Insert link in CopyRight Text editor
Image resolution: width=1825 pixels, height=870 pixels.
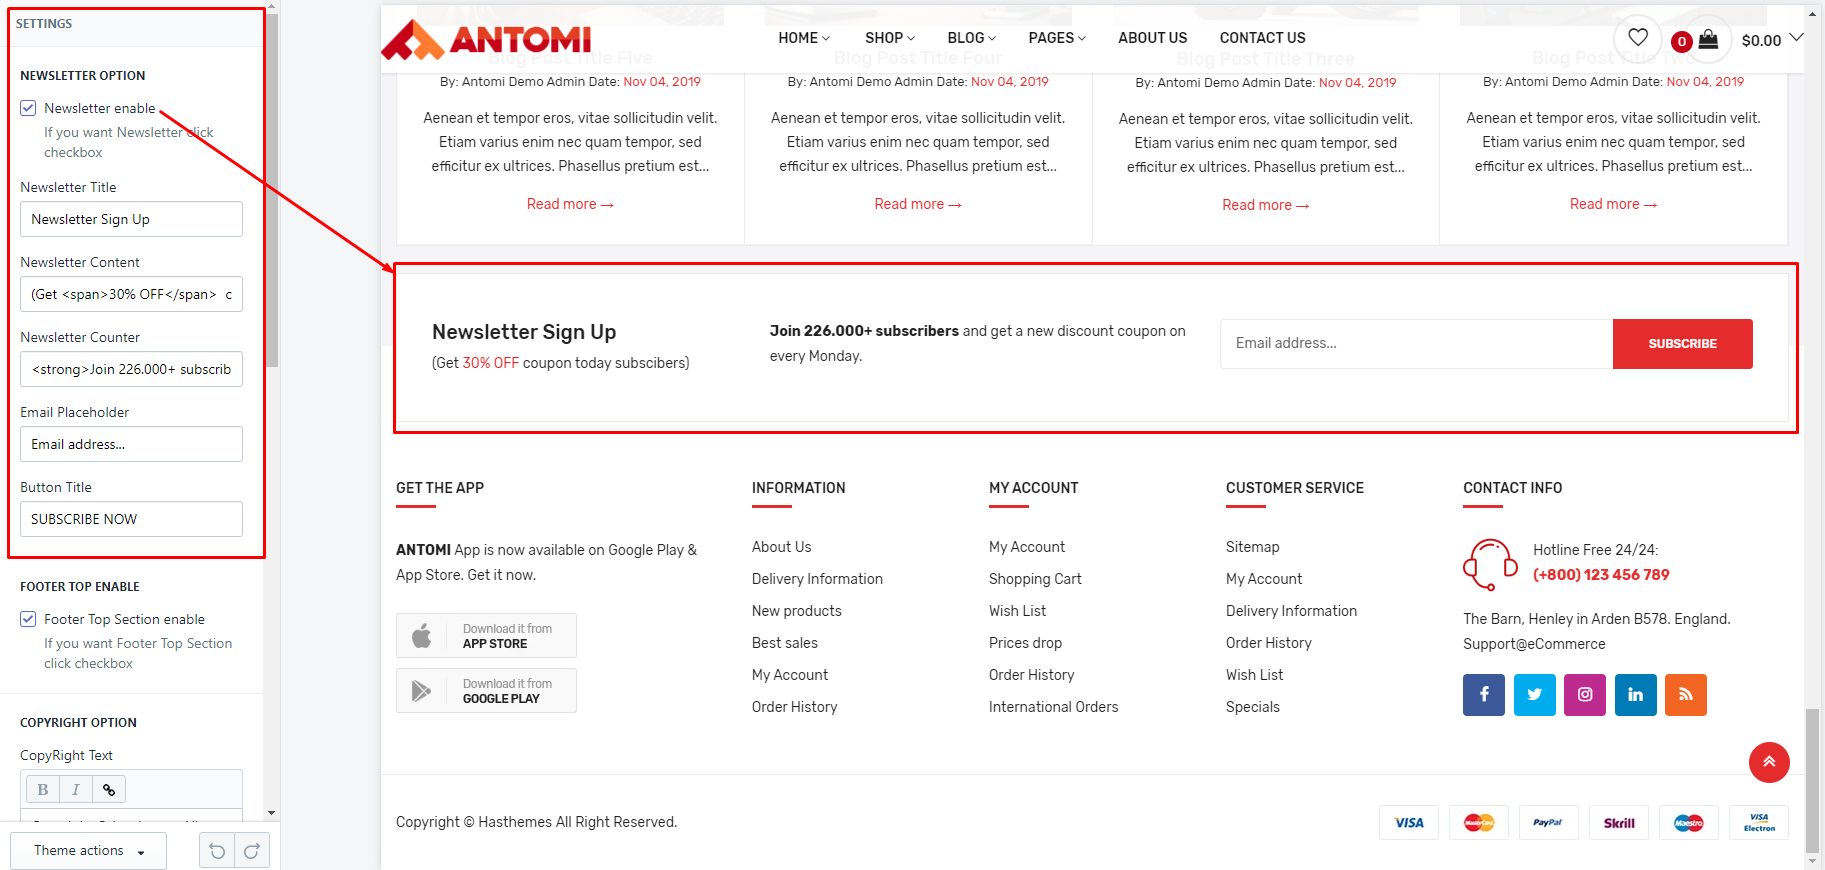(109, 790)
